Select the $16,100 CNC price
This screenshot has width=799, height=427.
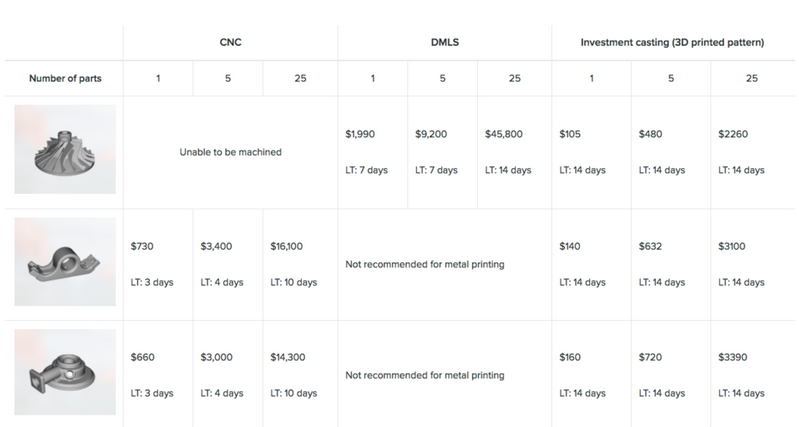click(x=286, y=246)
